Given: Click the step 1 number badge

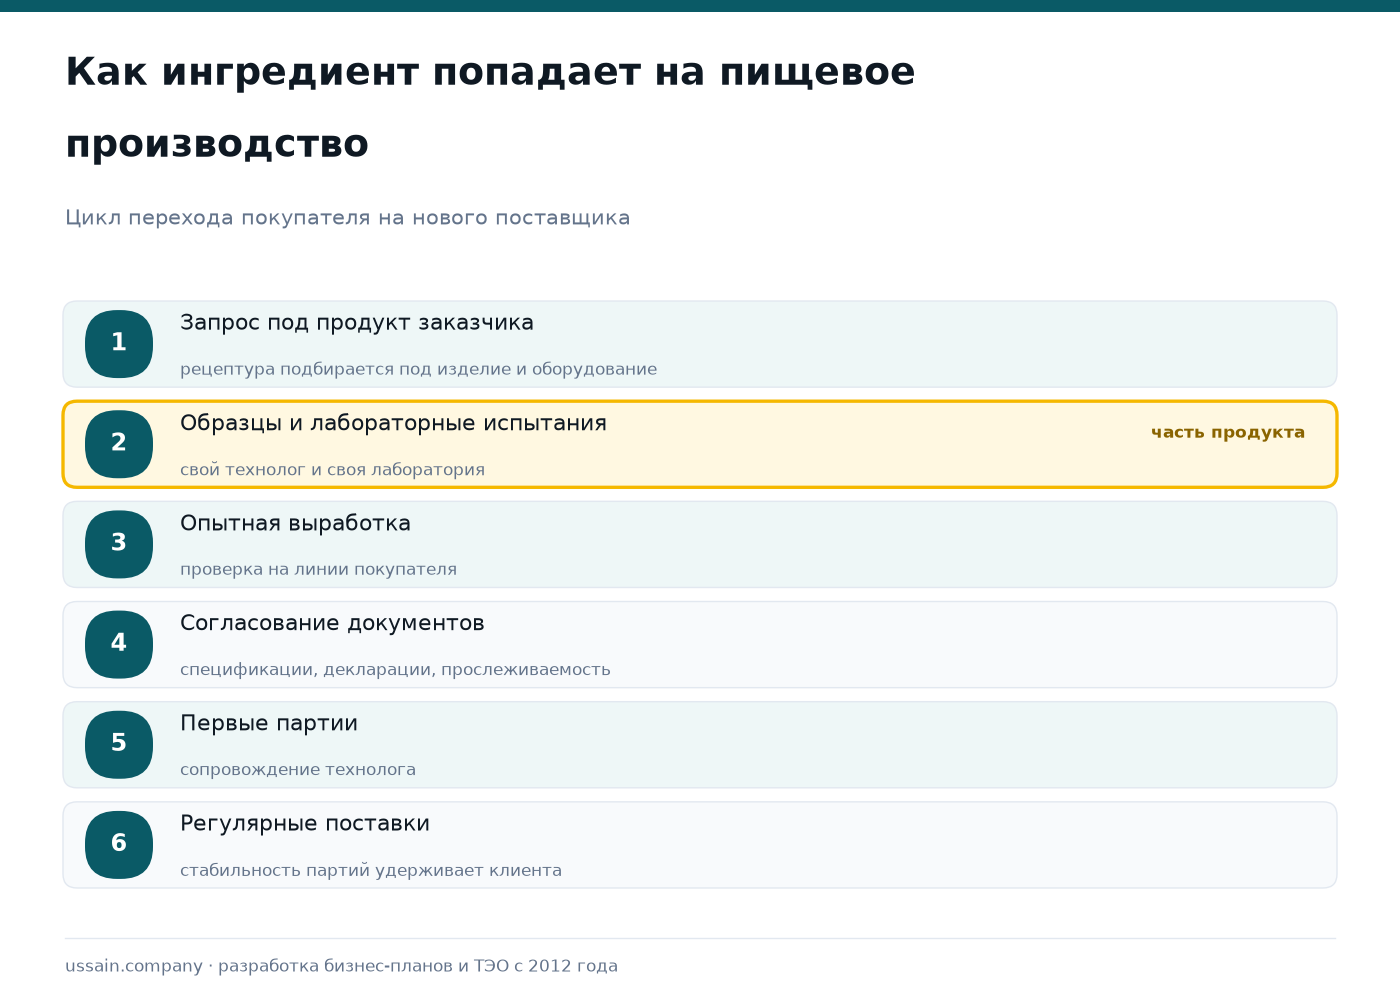Looking at the screenshot, I should pos(119,344).
